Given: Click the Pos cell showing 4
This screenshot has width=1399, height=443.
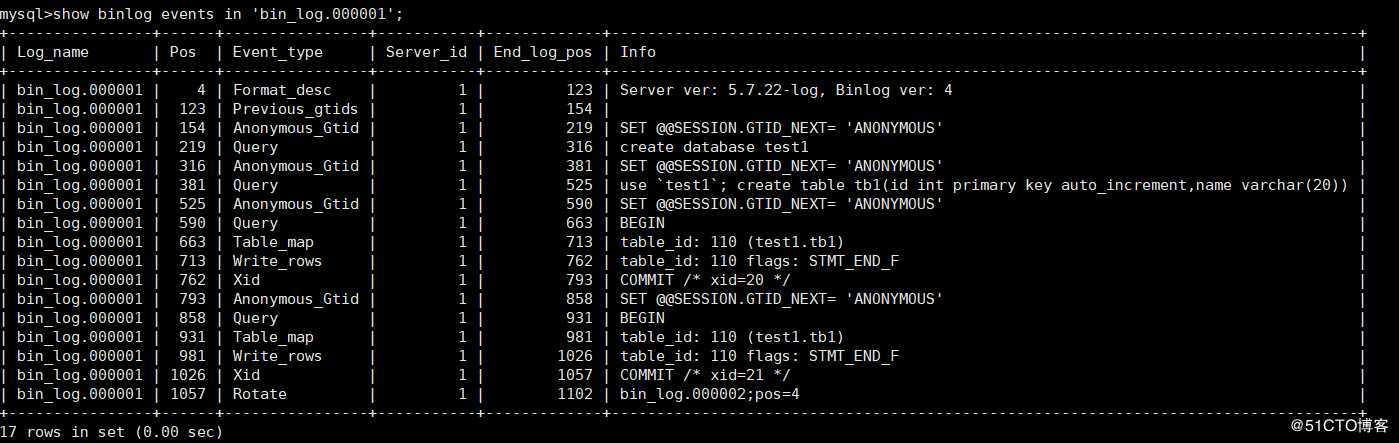Looking at the screenshot, I should click(x=200, y=90).
